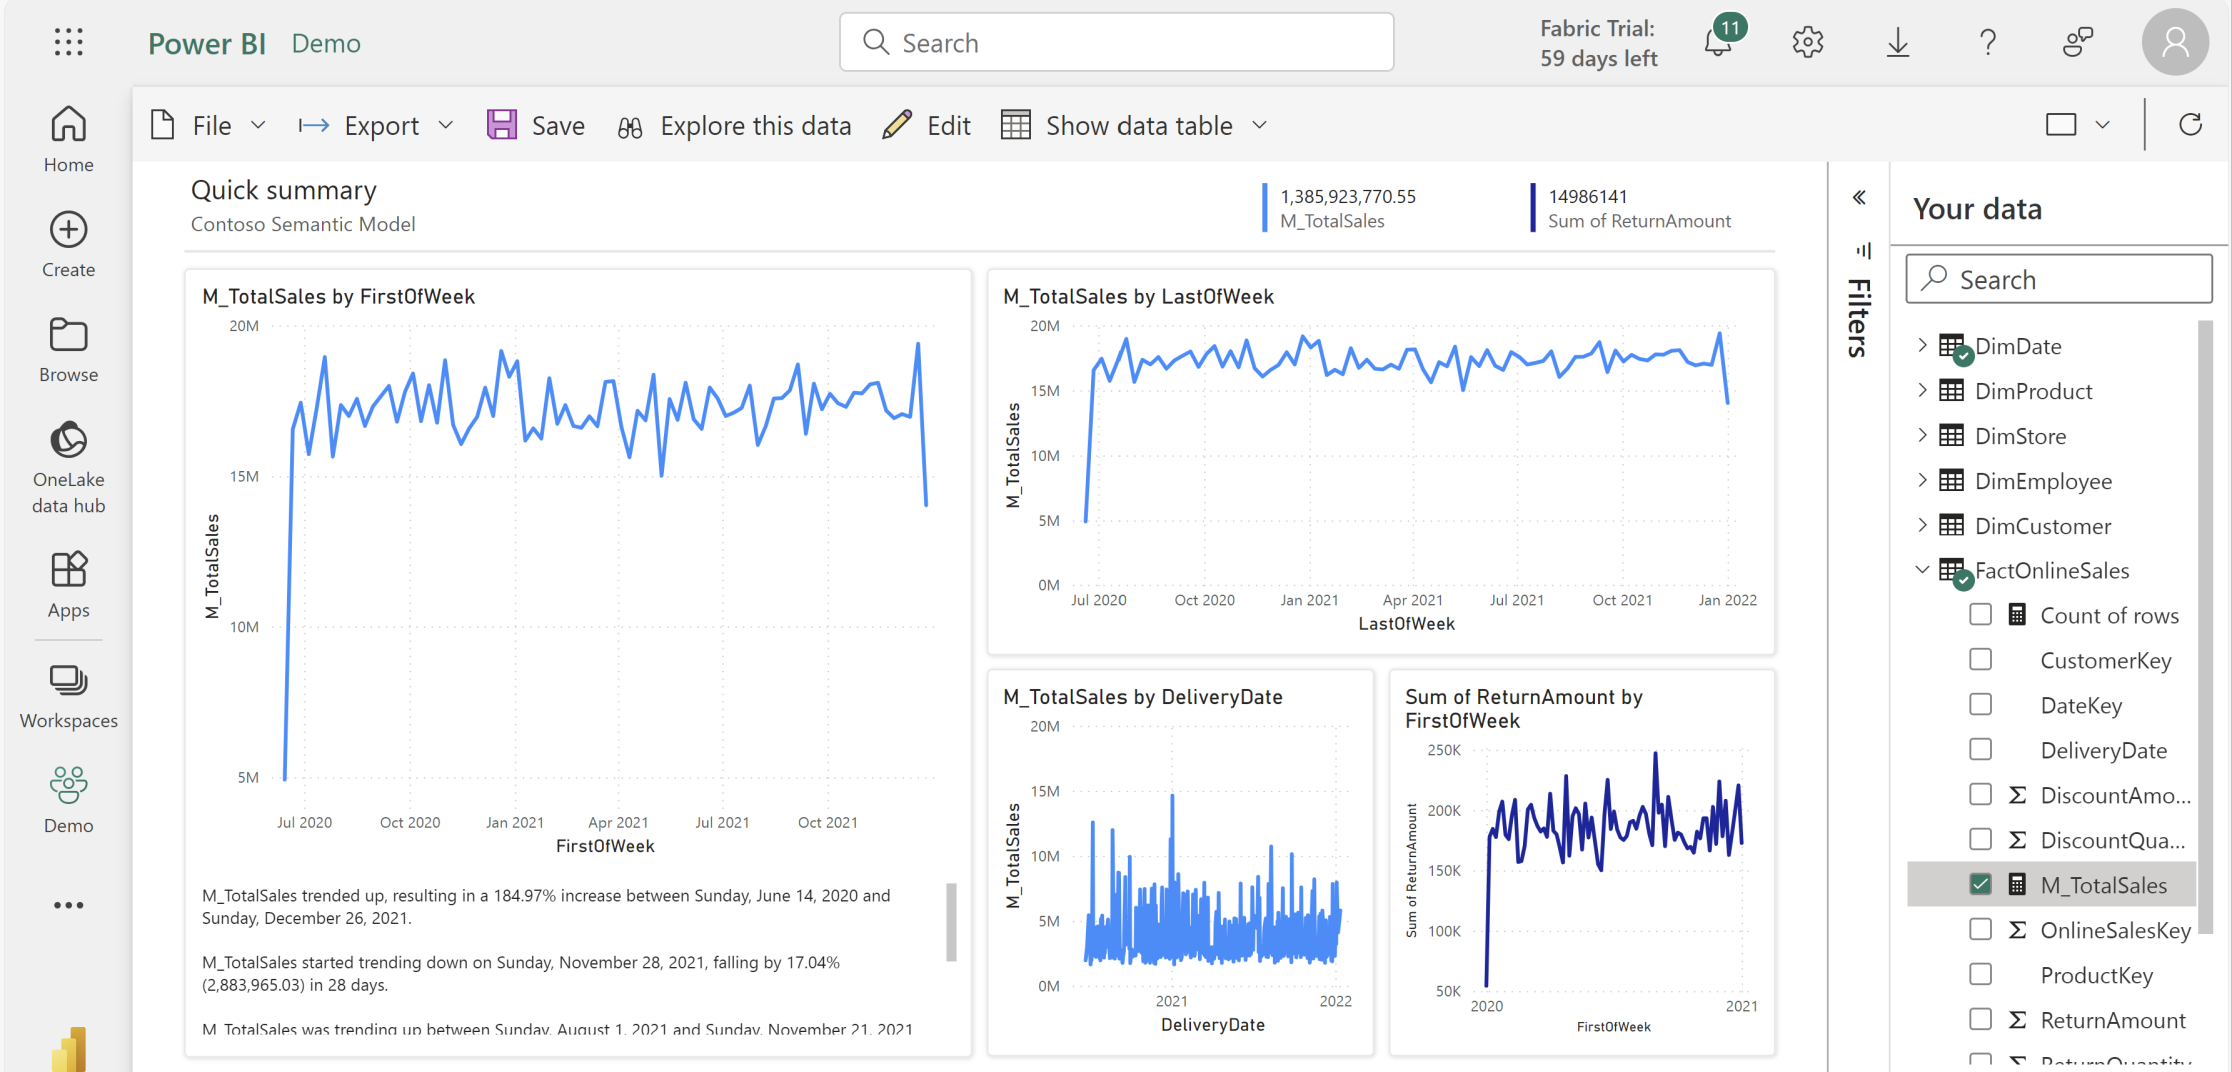The image size is (2232, 1072).
Task: Open the File menu
Action: (209, 125)
